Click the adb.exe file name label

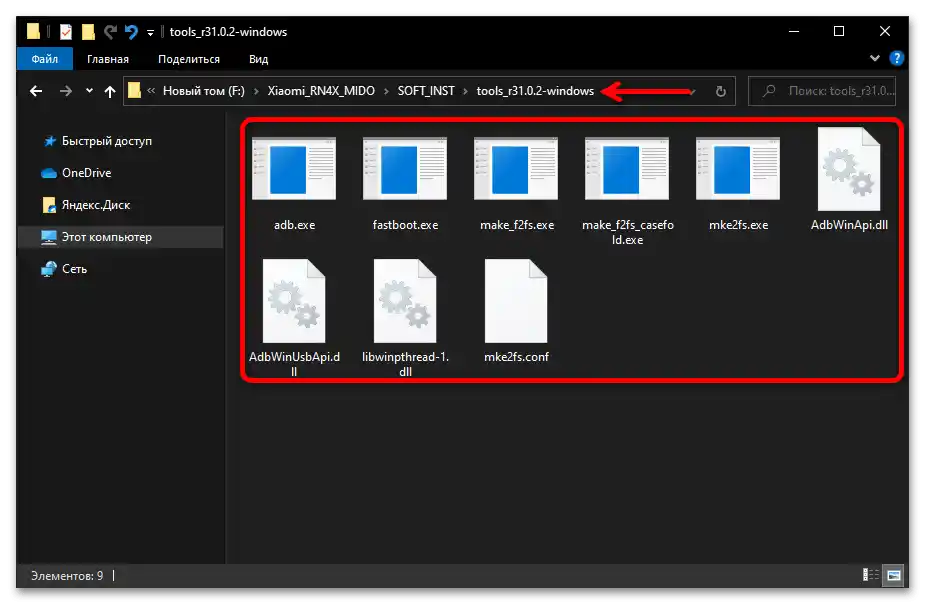tap(294, 225)
